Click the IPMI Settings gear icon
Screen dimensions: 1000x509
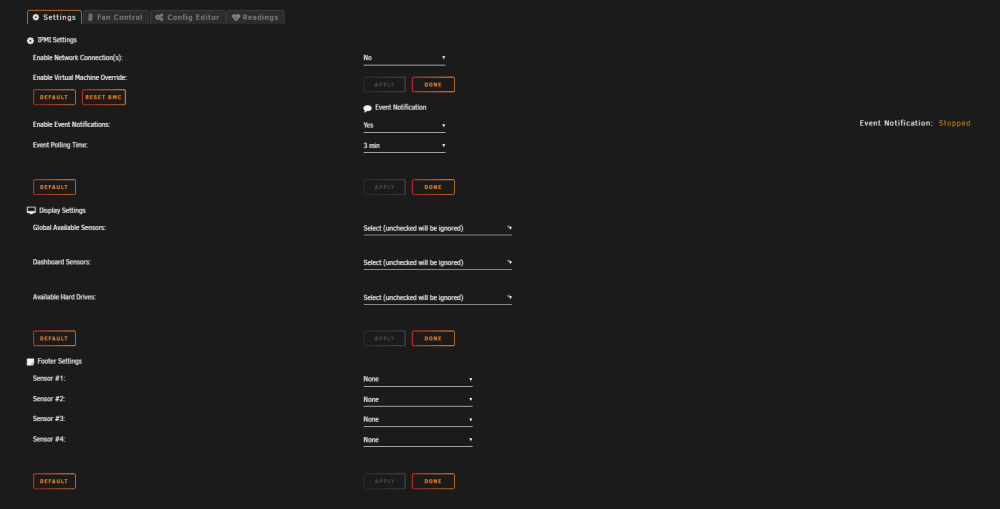(30, 40)
